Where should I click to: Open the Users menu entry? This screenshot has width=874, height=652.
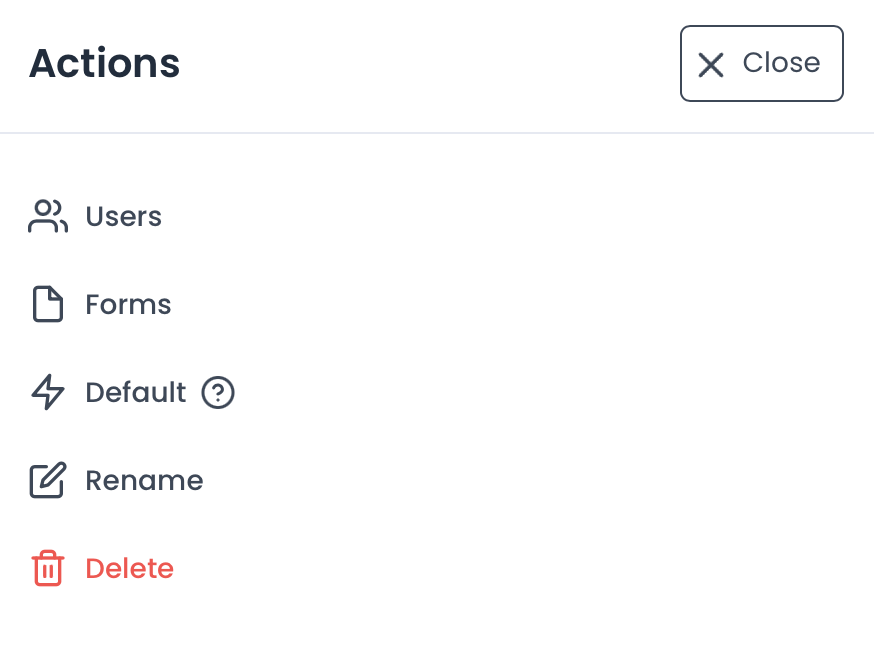[x=123, y=217]
